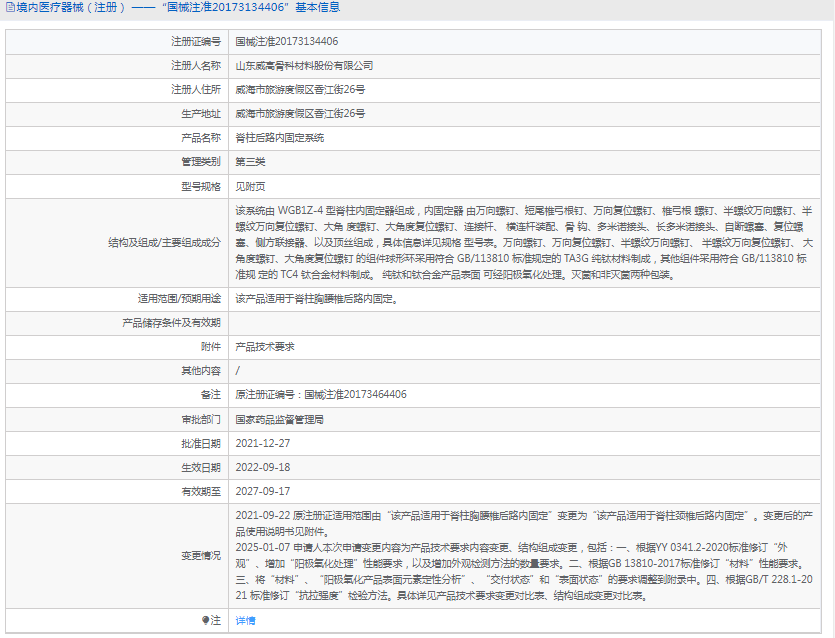The width and height of the screenshot is (835, 638).
Task: Click the 产品储存条件及有效期 label
Action: point(171,323)
